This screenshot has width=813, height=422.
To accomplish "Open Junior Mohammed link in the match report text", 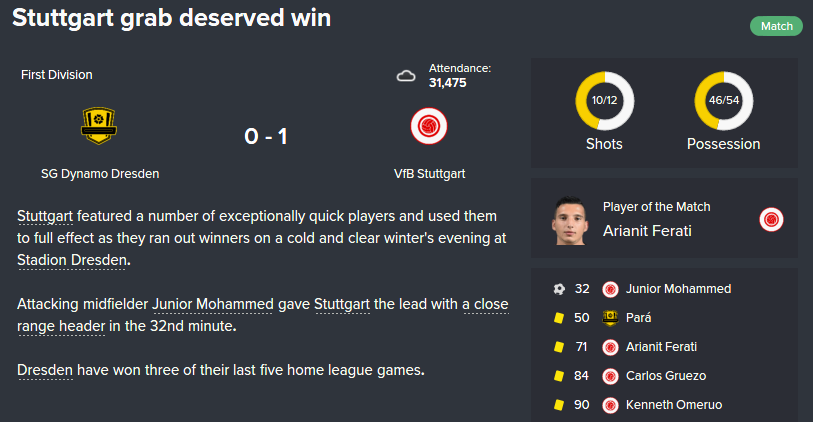I will 213,304.
